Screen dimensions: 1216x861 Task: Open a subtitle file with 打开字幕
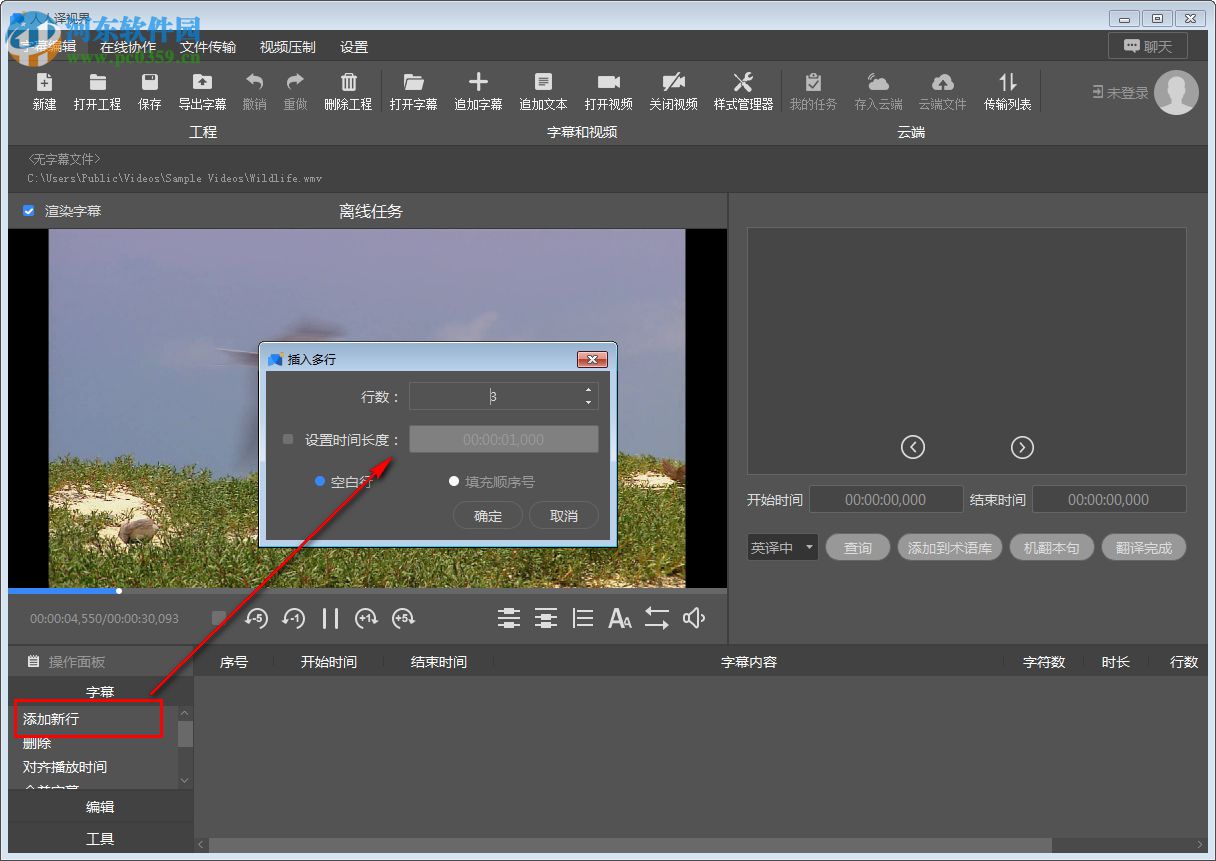(413, 83)
